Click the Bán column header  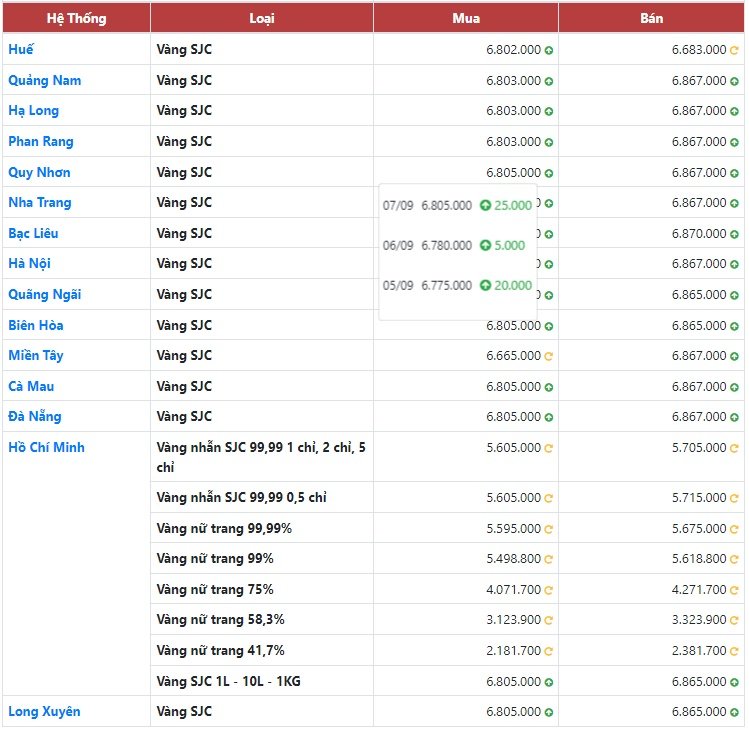coord(652,18)
